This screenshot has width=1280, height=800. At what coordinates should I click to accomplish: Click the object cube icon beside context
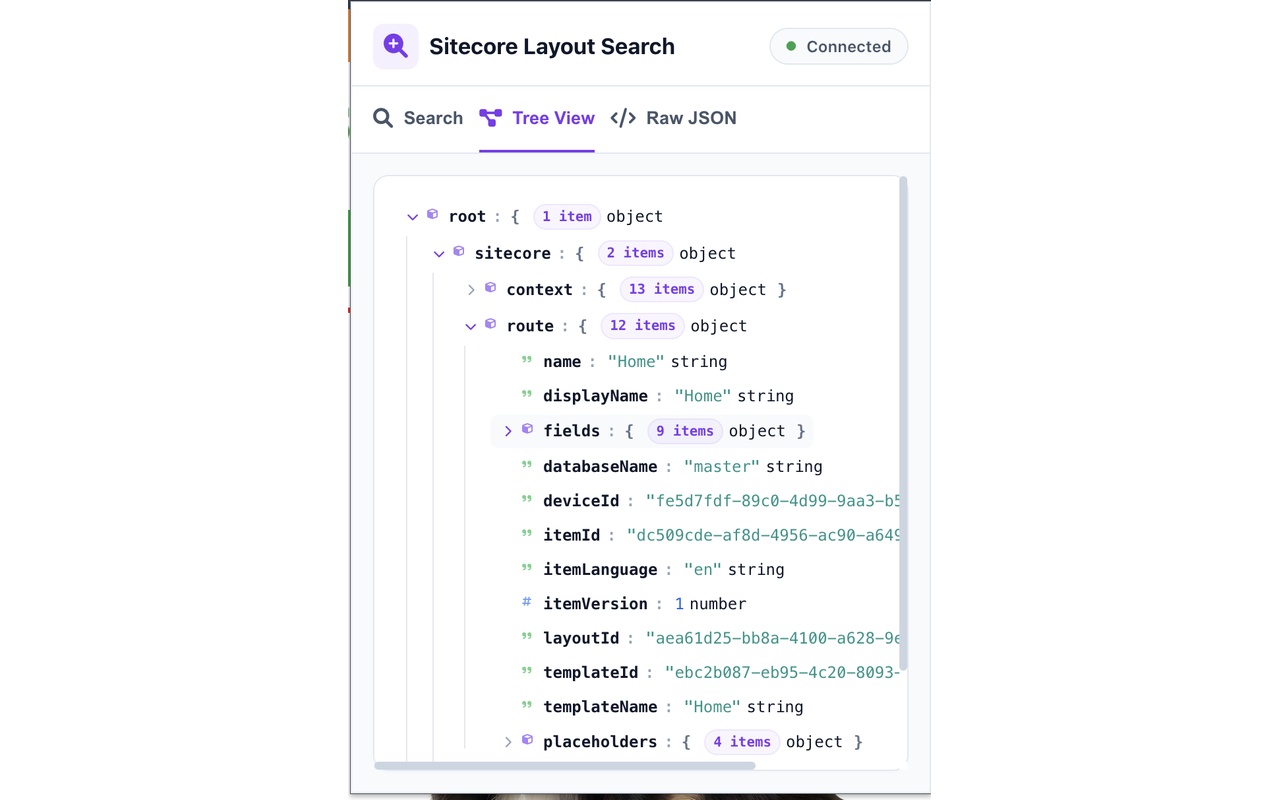(491, 287)
